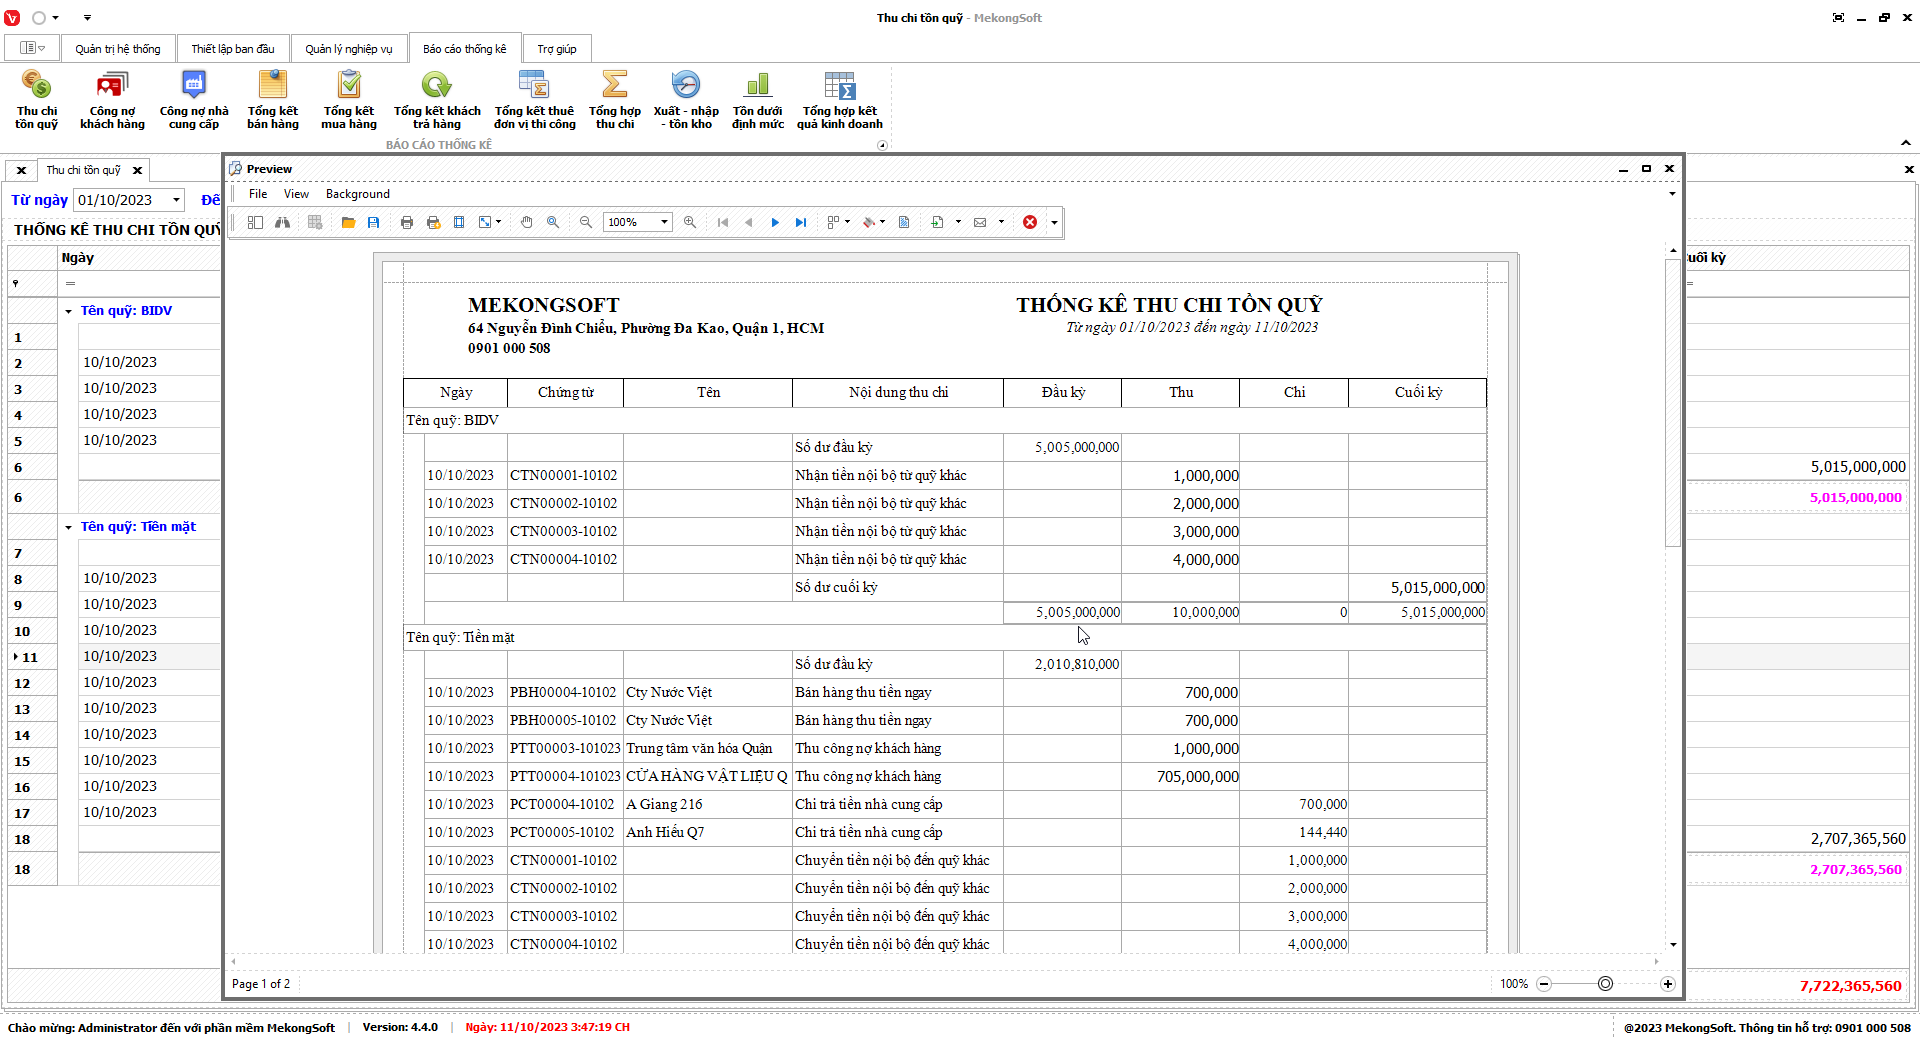Viewport: 1920px width, 1039px height.
Task: Click the Ngày column header in the grid
Action: (78, 258)
